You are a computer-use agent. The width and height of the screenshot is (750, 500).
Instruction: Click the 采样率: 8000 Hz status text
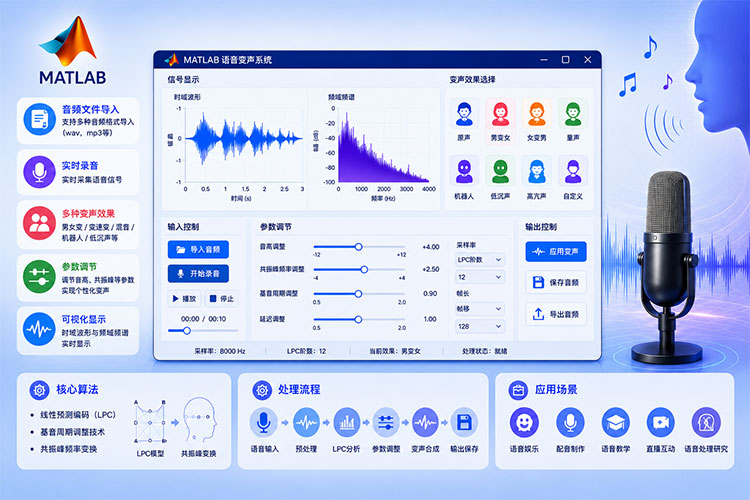coord(220,351)
